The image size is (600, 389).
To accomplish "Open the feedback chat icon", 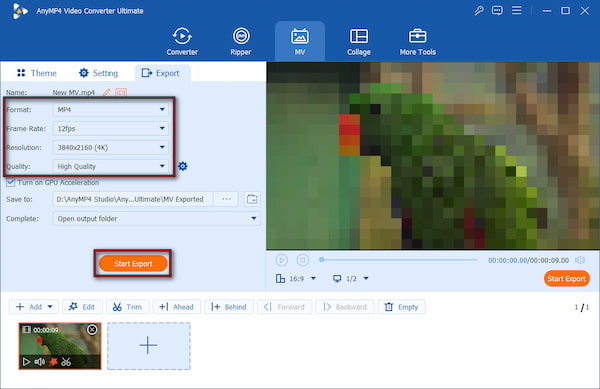I will point(497,11).
